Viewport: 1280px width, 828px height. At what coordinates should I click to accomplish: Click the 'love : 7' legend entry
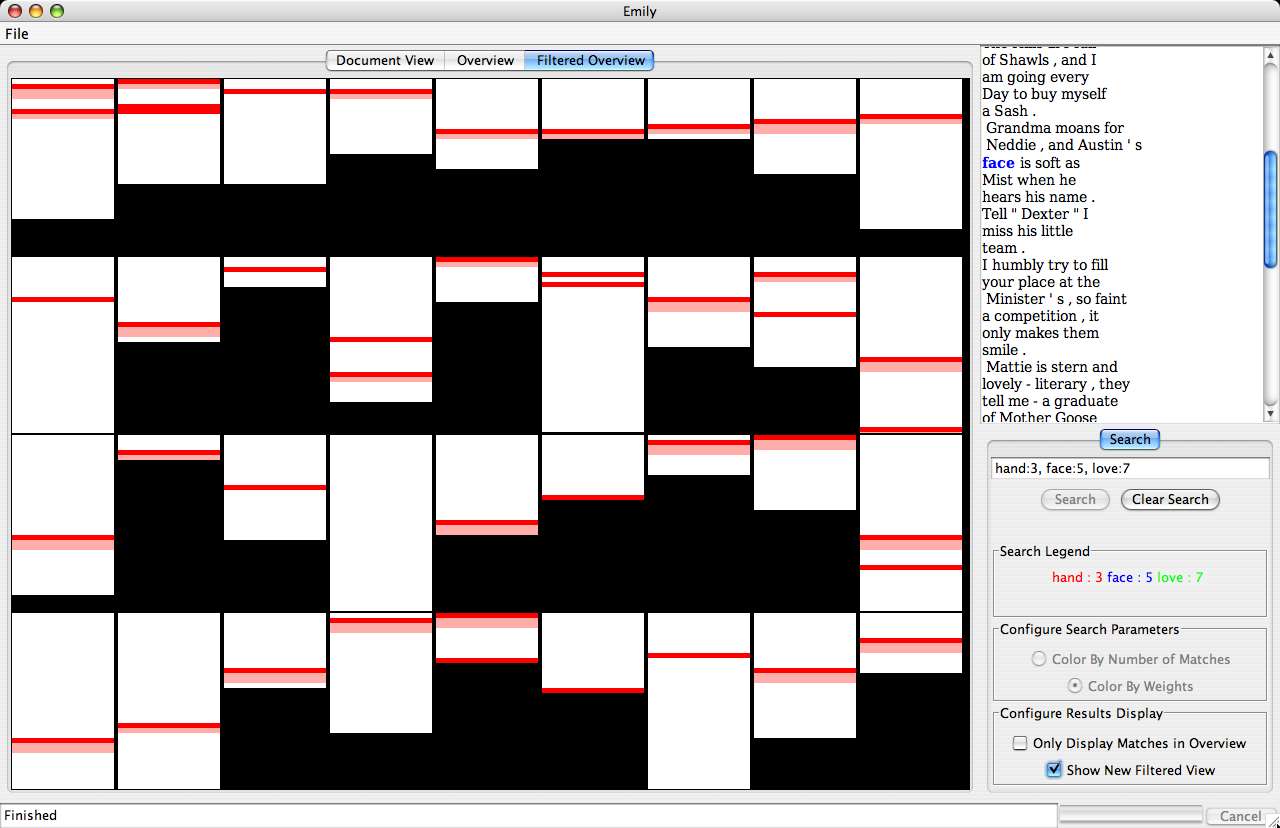(x=1180, y=577)
